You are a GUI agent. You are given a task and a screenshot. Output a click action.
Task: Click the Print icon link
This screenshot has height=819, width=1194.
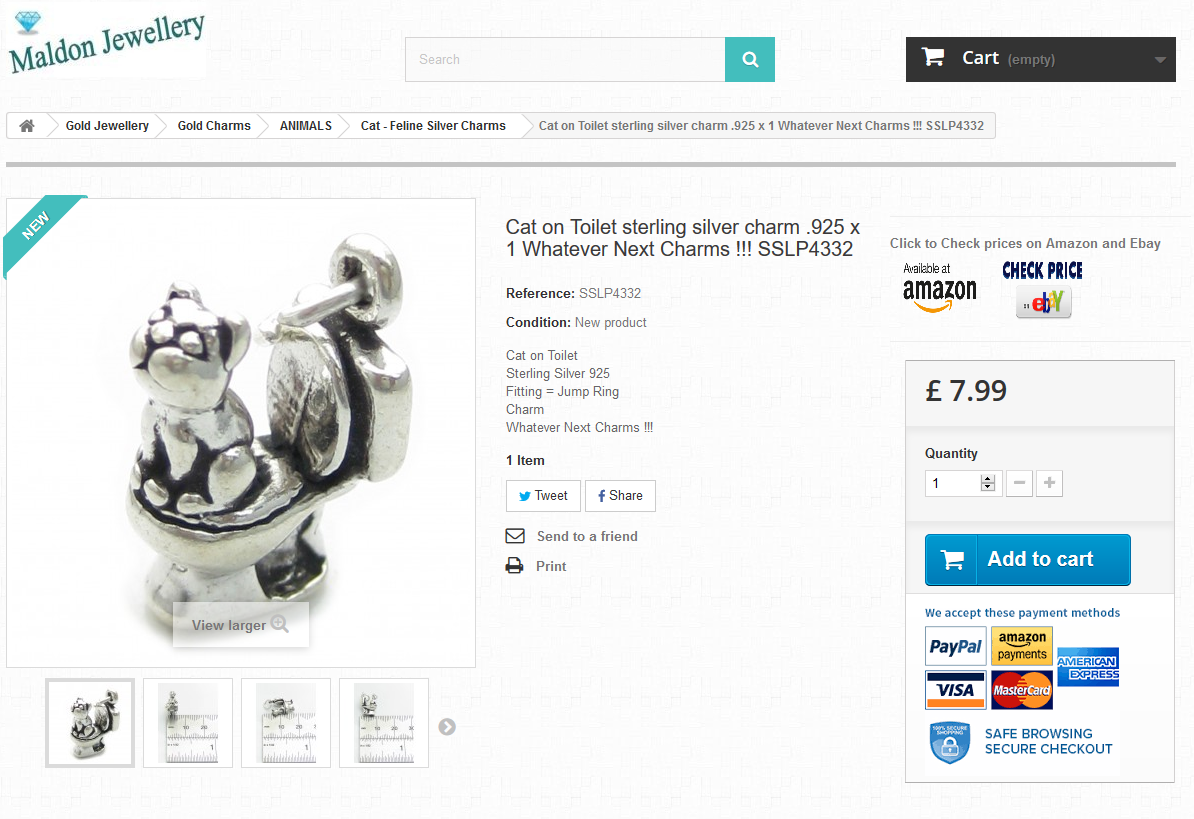tap(515, 566)
